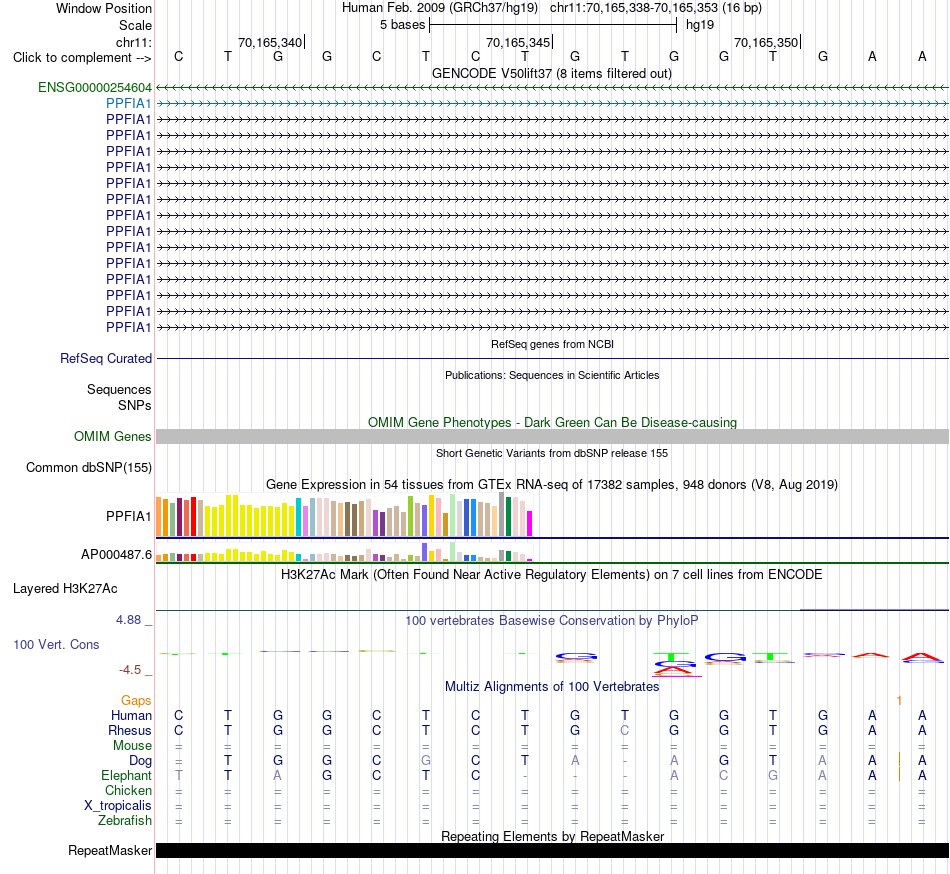Select the 'chr11:' ruler label
This screenshot has width=950, height=874.
tap(133, 42)
